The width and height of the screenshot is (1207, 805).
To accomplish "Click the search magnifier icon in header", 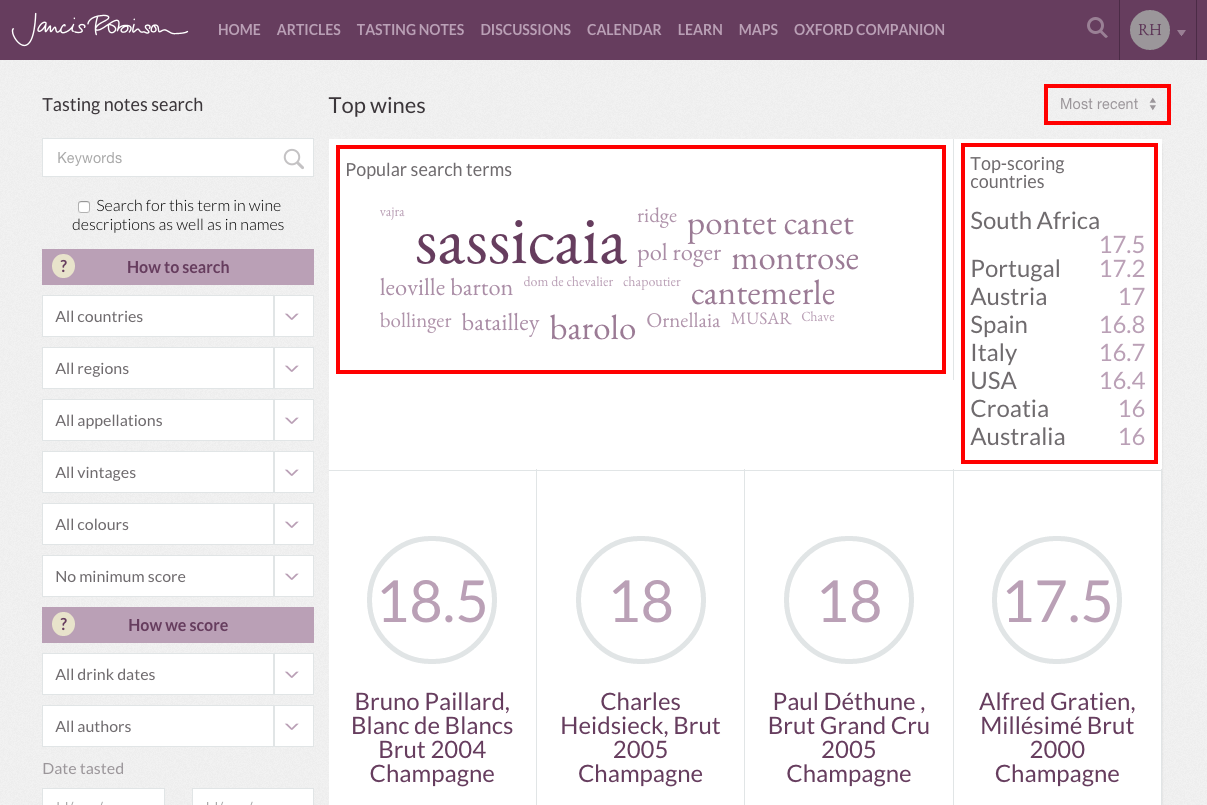I will point(1097,28).
